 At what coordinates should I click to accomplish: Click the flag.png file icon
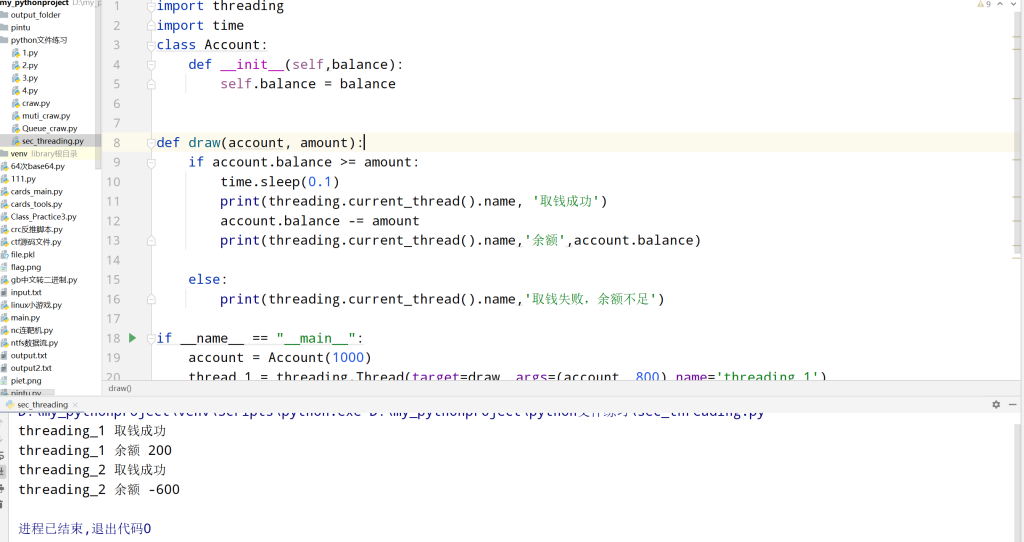(5, 267)
